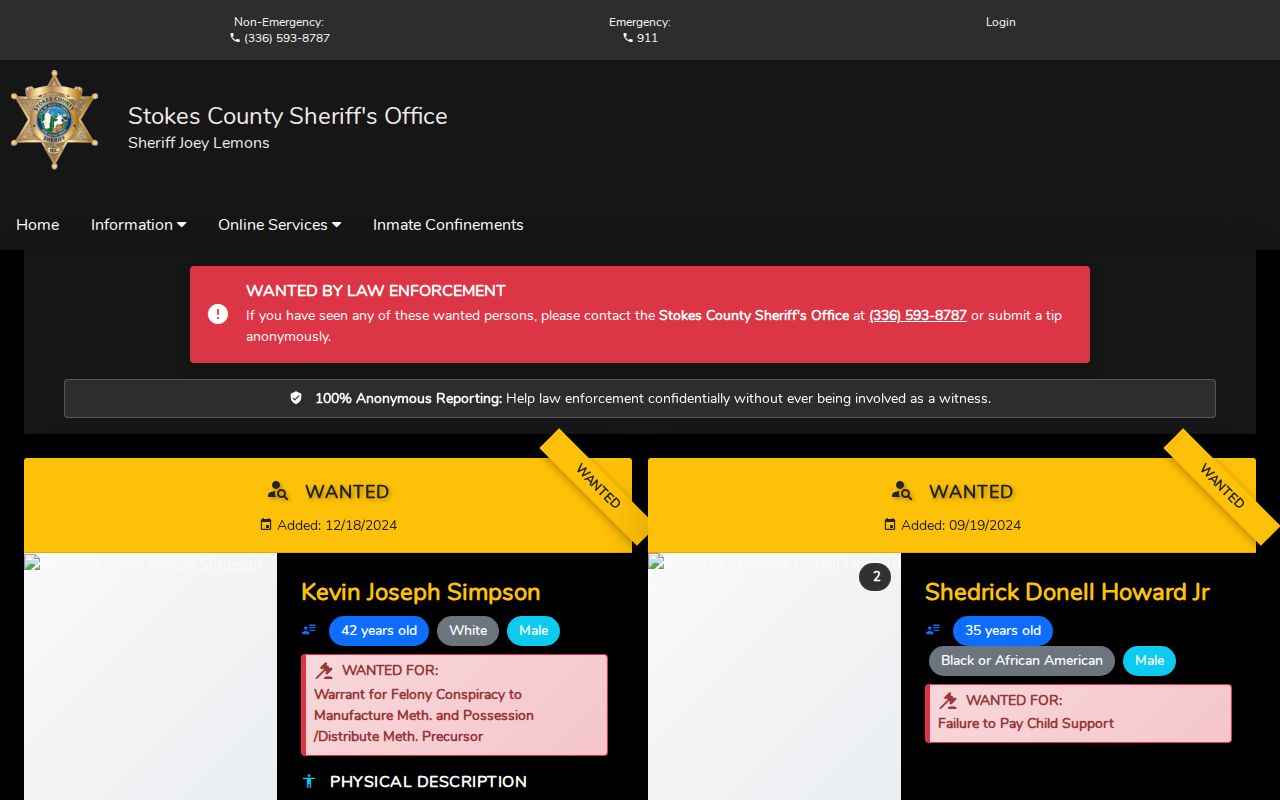
Task: Click the Felony Conspiracy warrant description
Action: (424, 715)
